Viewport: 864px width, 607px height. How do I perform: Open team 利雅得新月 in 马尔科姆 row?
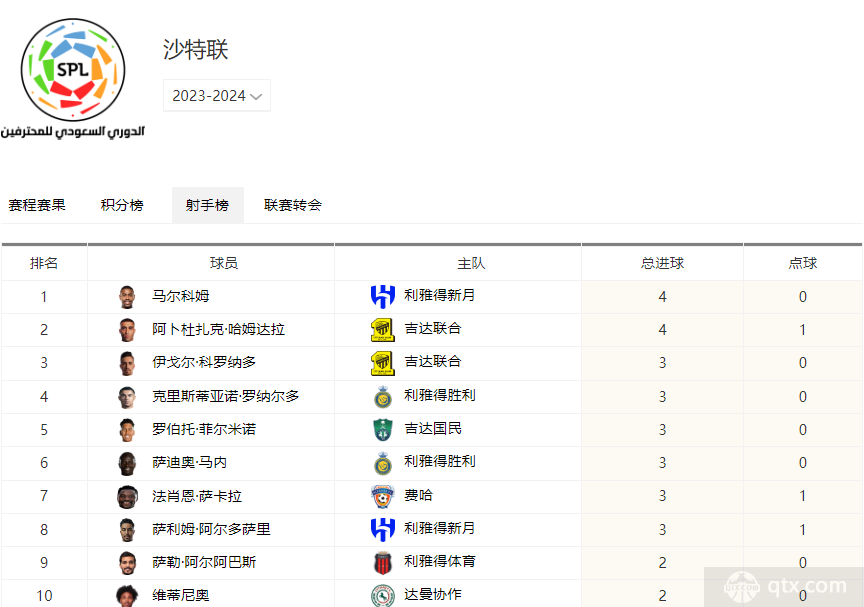[x=439, y=295]
